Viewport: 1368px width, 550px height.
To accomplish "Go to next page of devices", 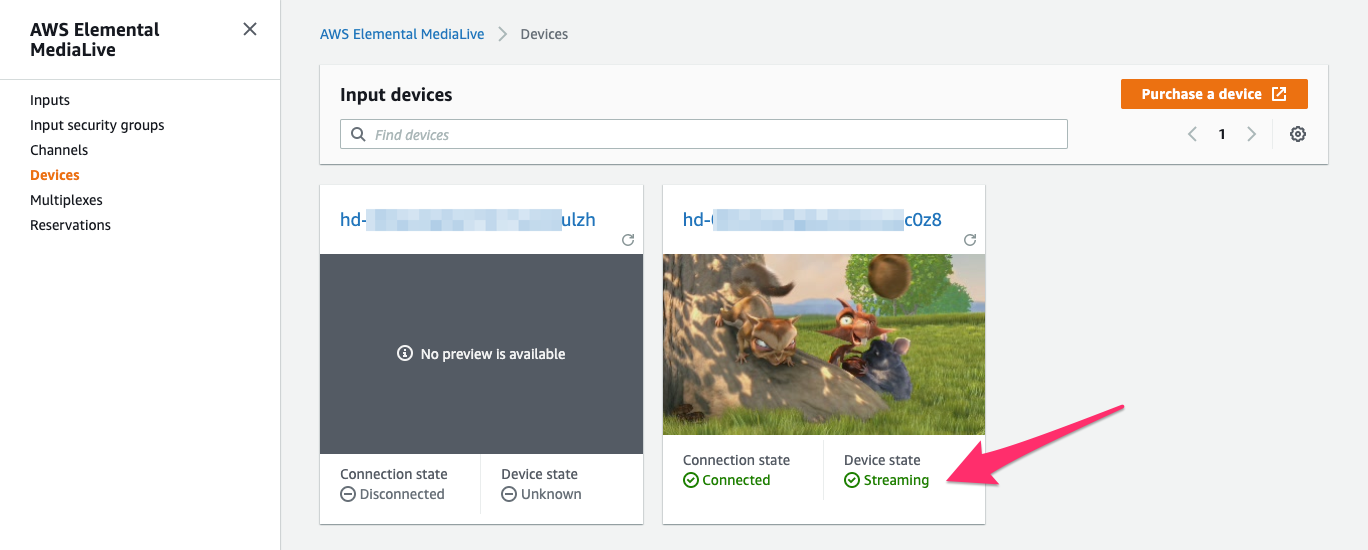I will click(x=1251, y=134).
